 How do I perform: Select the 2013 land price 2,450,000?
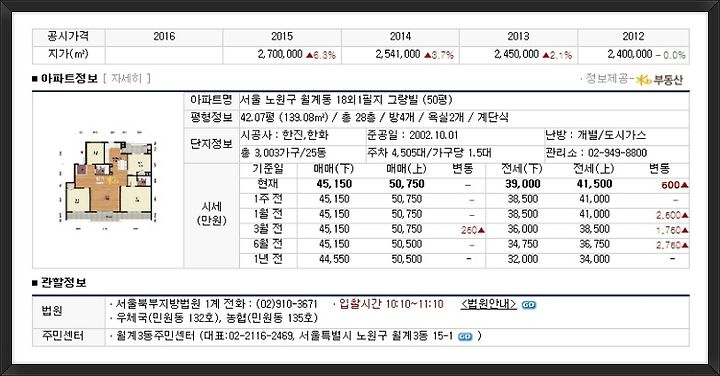(x=517, y=54)
